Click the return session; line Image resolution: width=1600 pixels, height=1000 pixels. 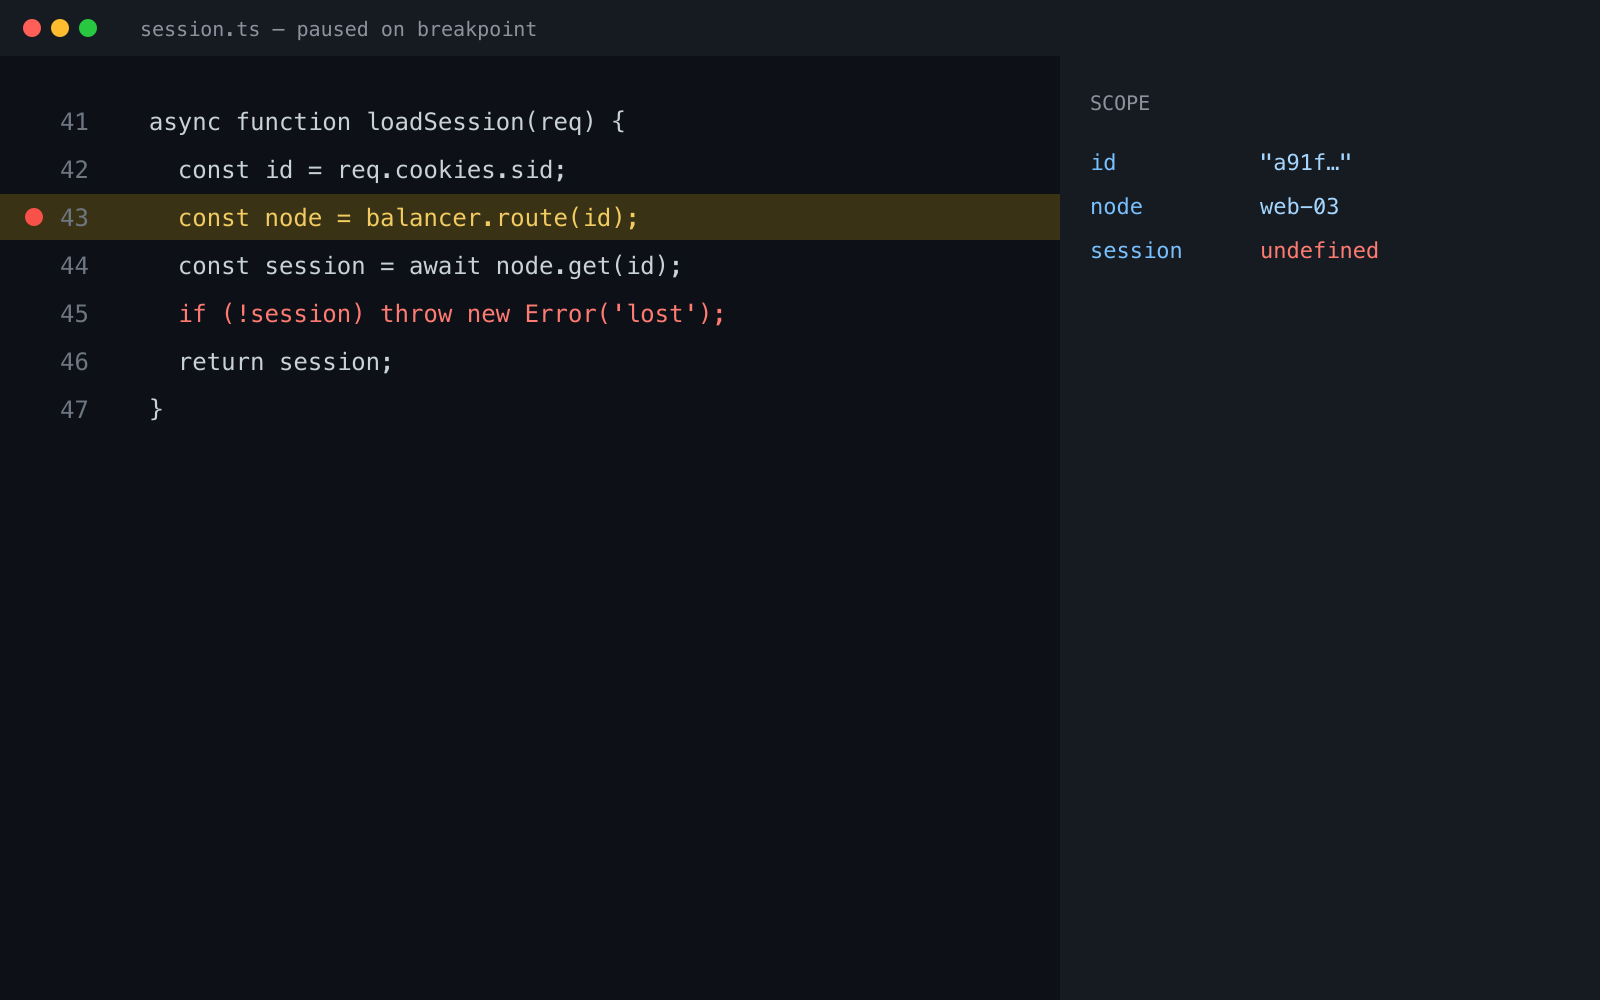point(286,362)
